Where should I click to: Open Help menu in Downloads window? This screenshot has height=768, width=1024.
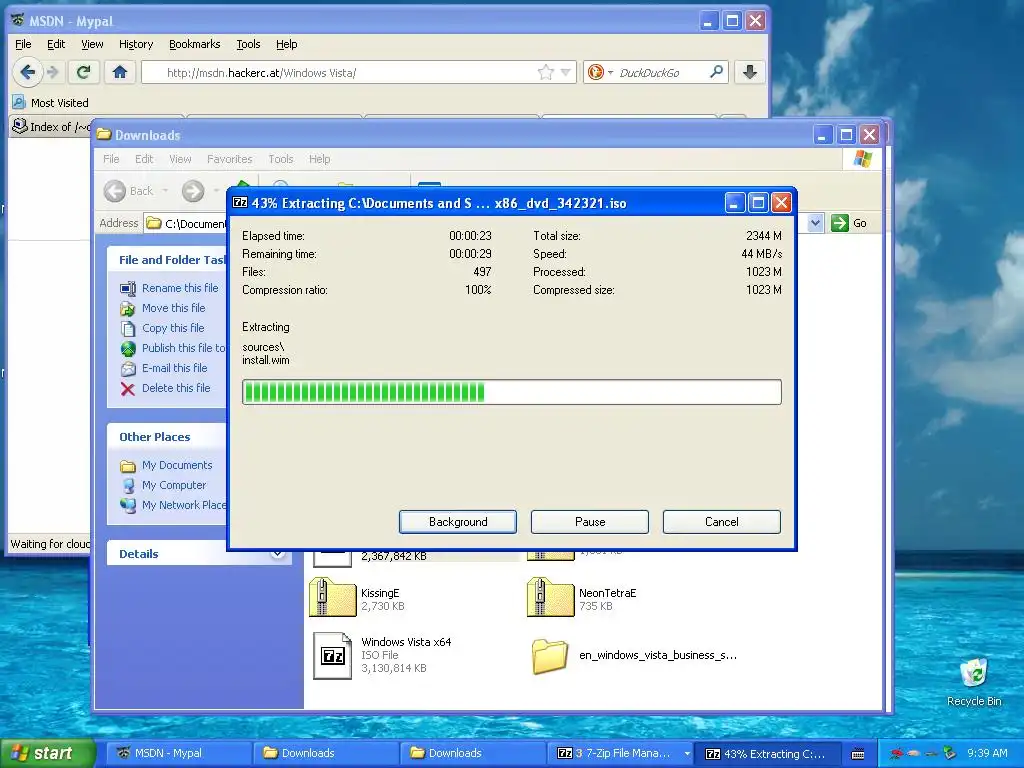pos(319,159)
